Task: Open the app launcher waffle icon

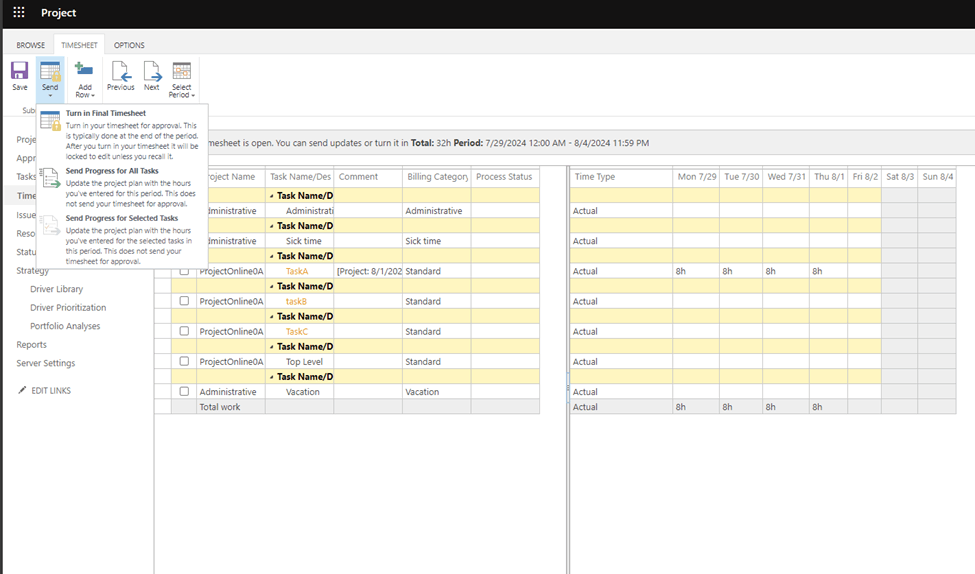Action: [19, 12]
